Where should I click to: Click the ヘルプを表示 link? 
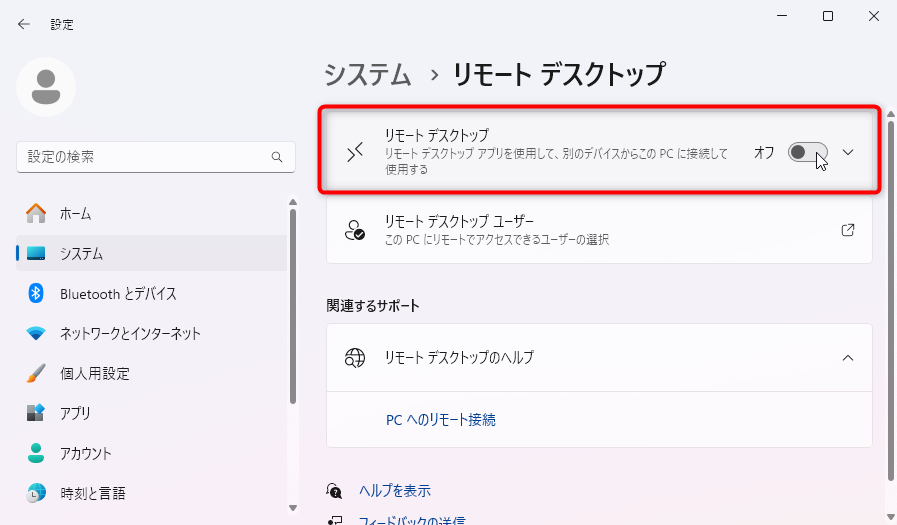(x=395, y=491)
